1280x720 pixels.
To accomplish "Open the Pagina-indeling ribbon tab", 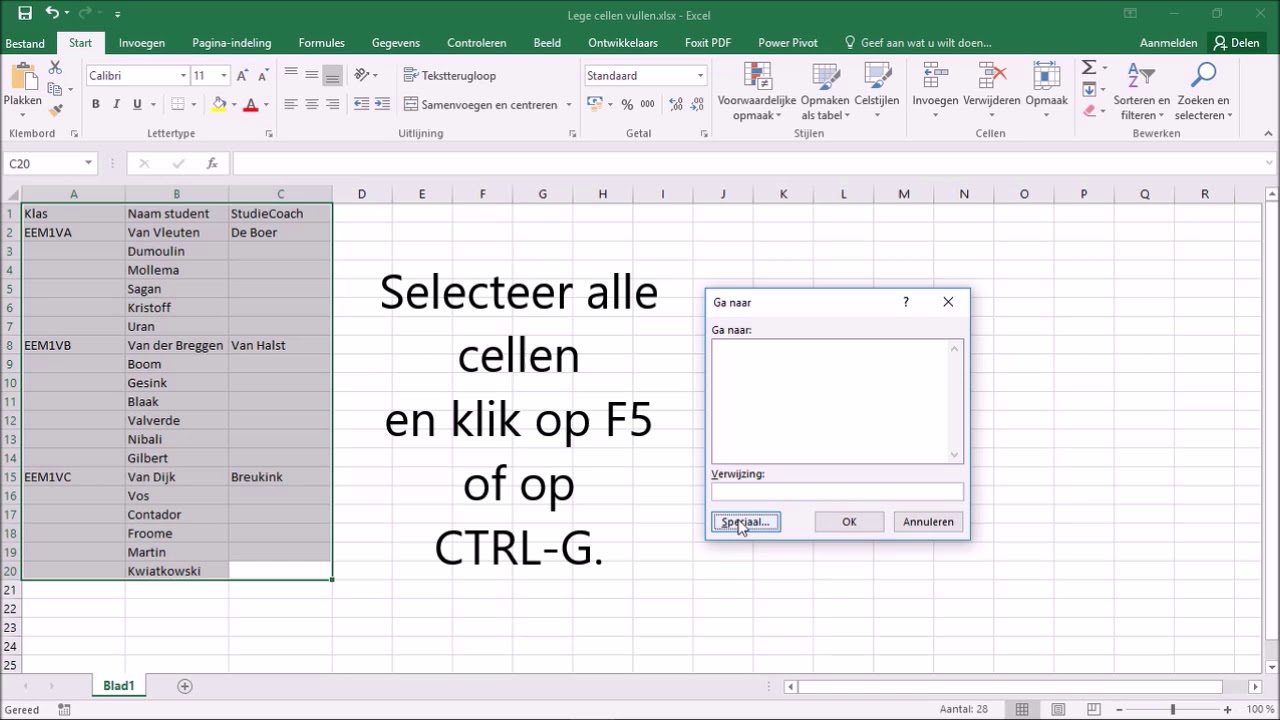I will (x=232, y=43).
